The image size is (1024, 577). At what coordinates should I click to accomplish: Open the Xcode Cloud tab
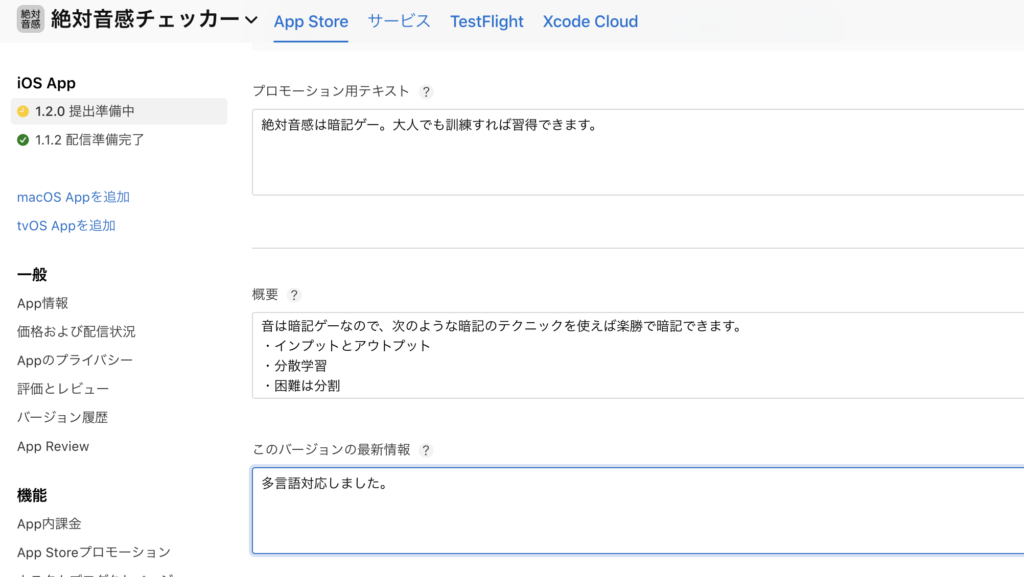click(x=590, y=22)
